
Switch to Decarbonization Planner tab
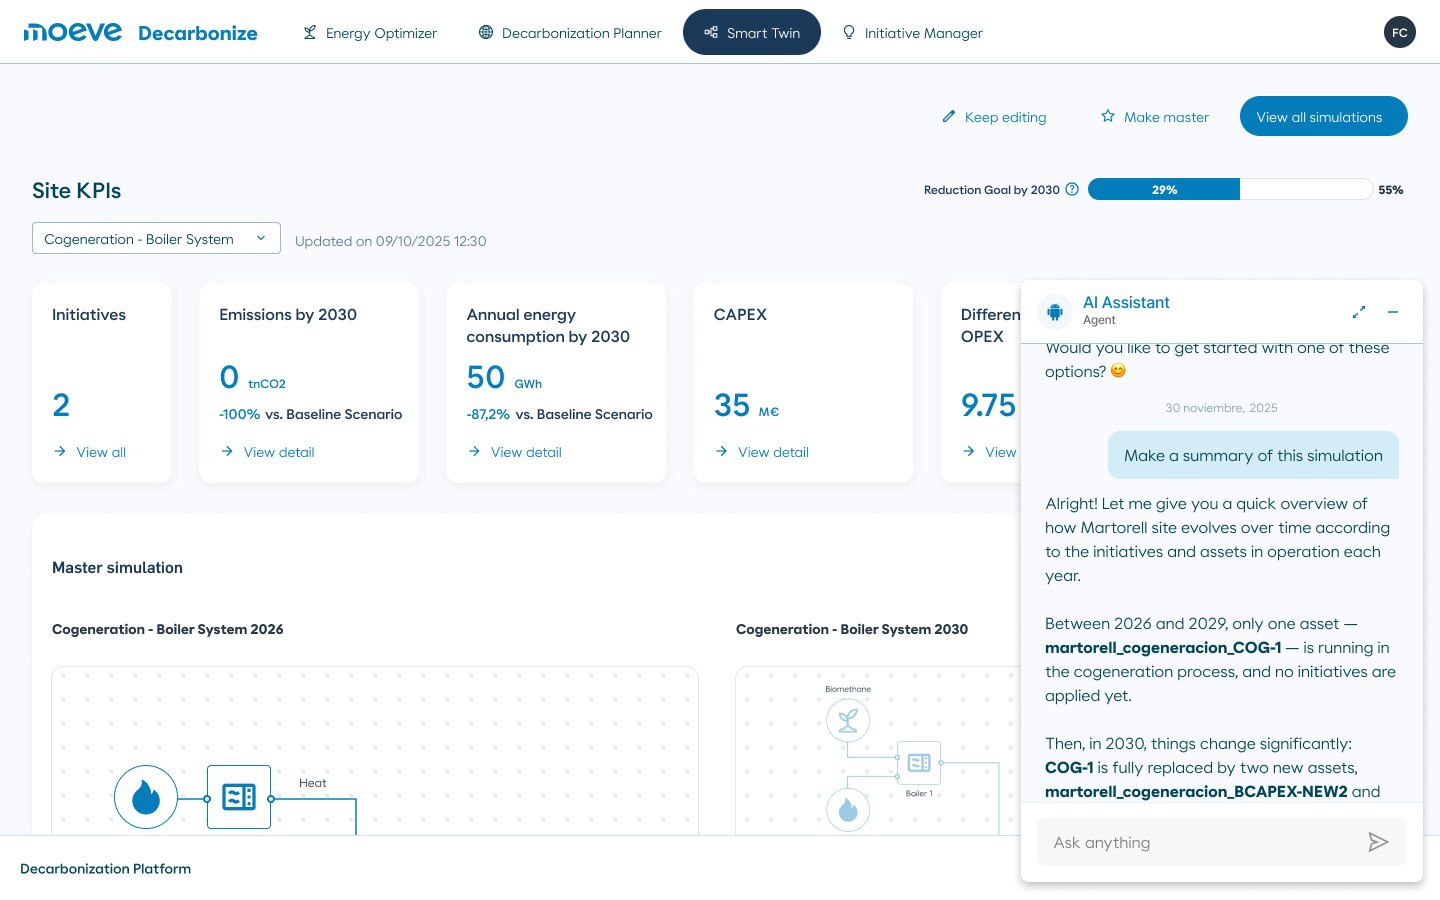click(x=570, y=33)
